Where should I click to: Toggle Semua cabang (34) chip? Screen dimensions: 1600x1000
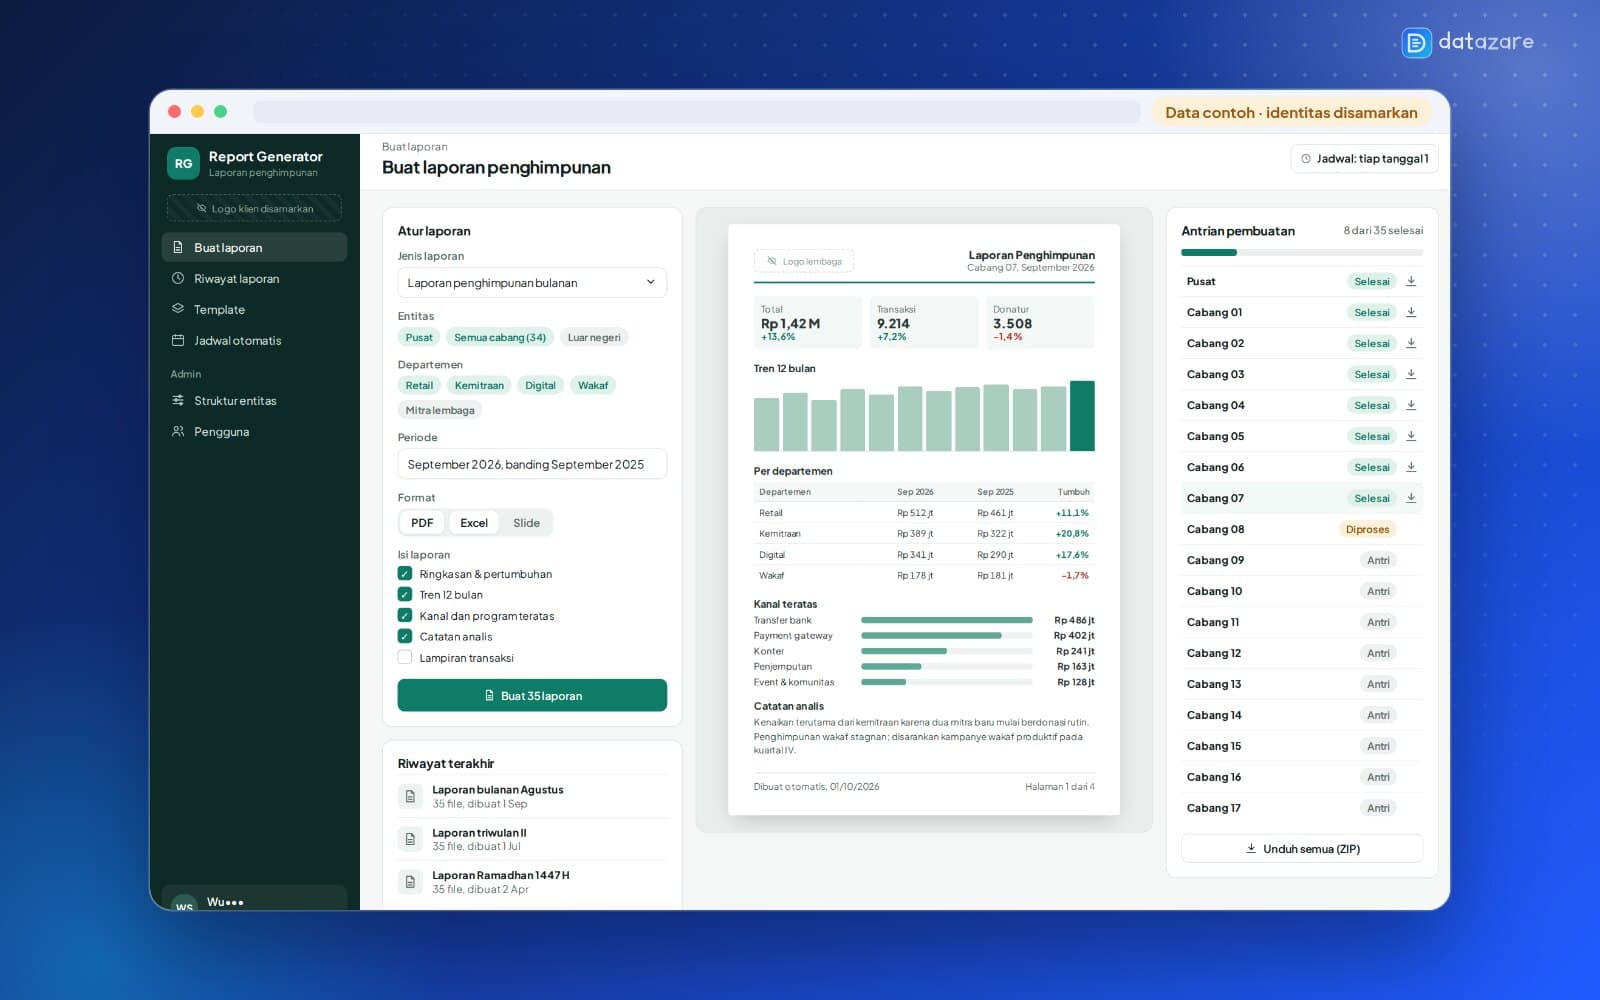pos(500,337)
